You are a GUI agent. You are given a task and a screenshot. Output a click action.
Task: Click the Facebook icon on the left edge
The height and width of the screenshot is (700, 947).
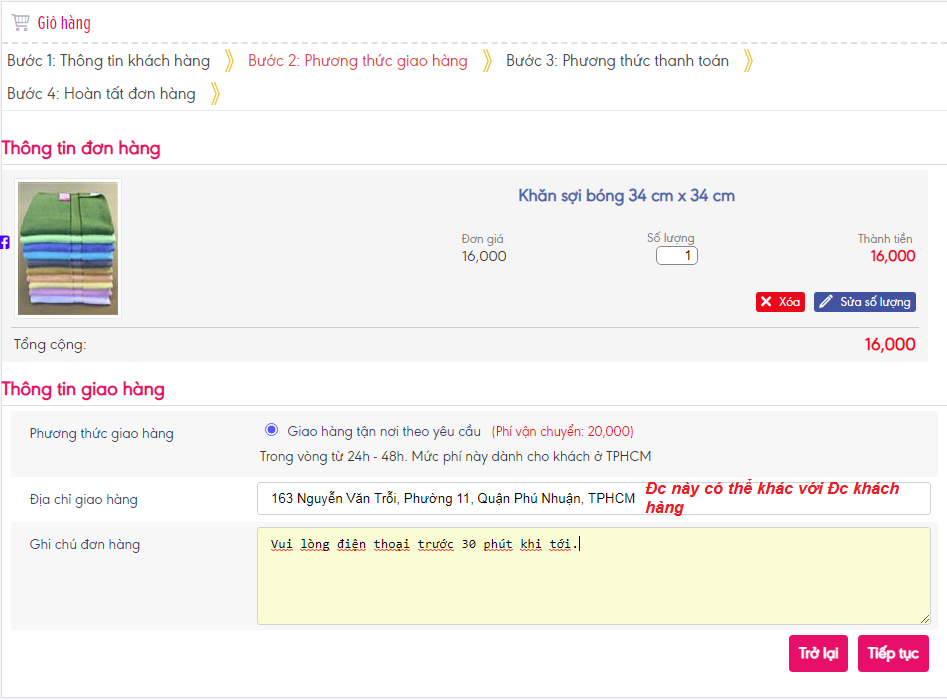[x=5, y=242]
